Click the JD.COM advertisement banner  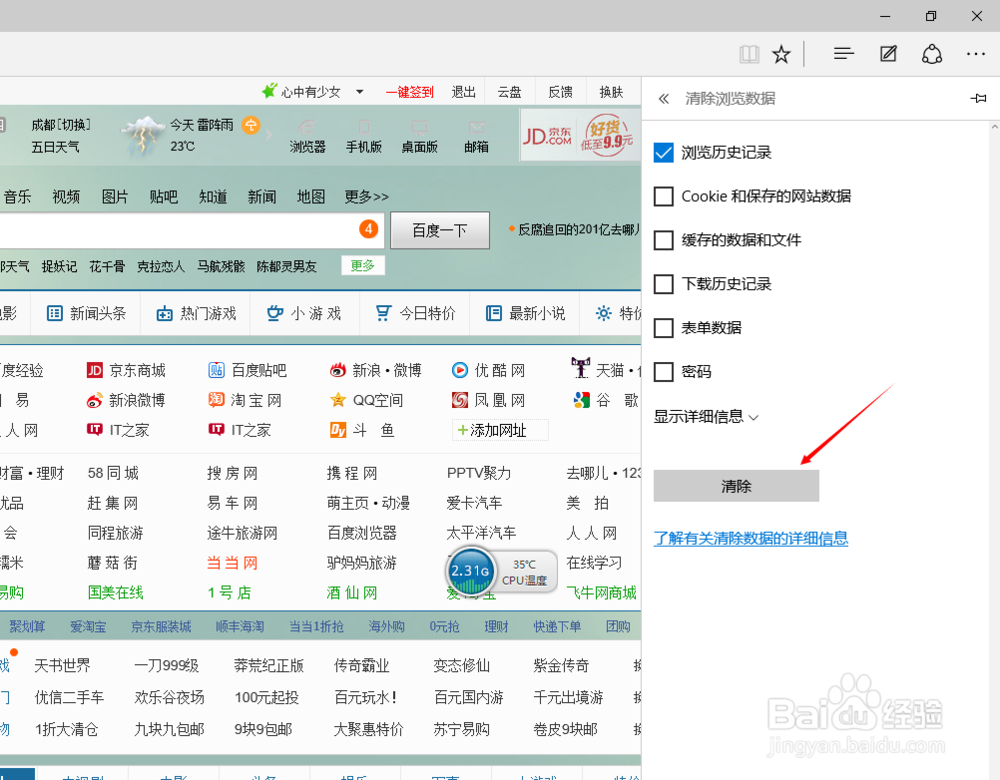(x=578, y=135)
